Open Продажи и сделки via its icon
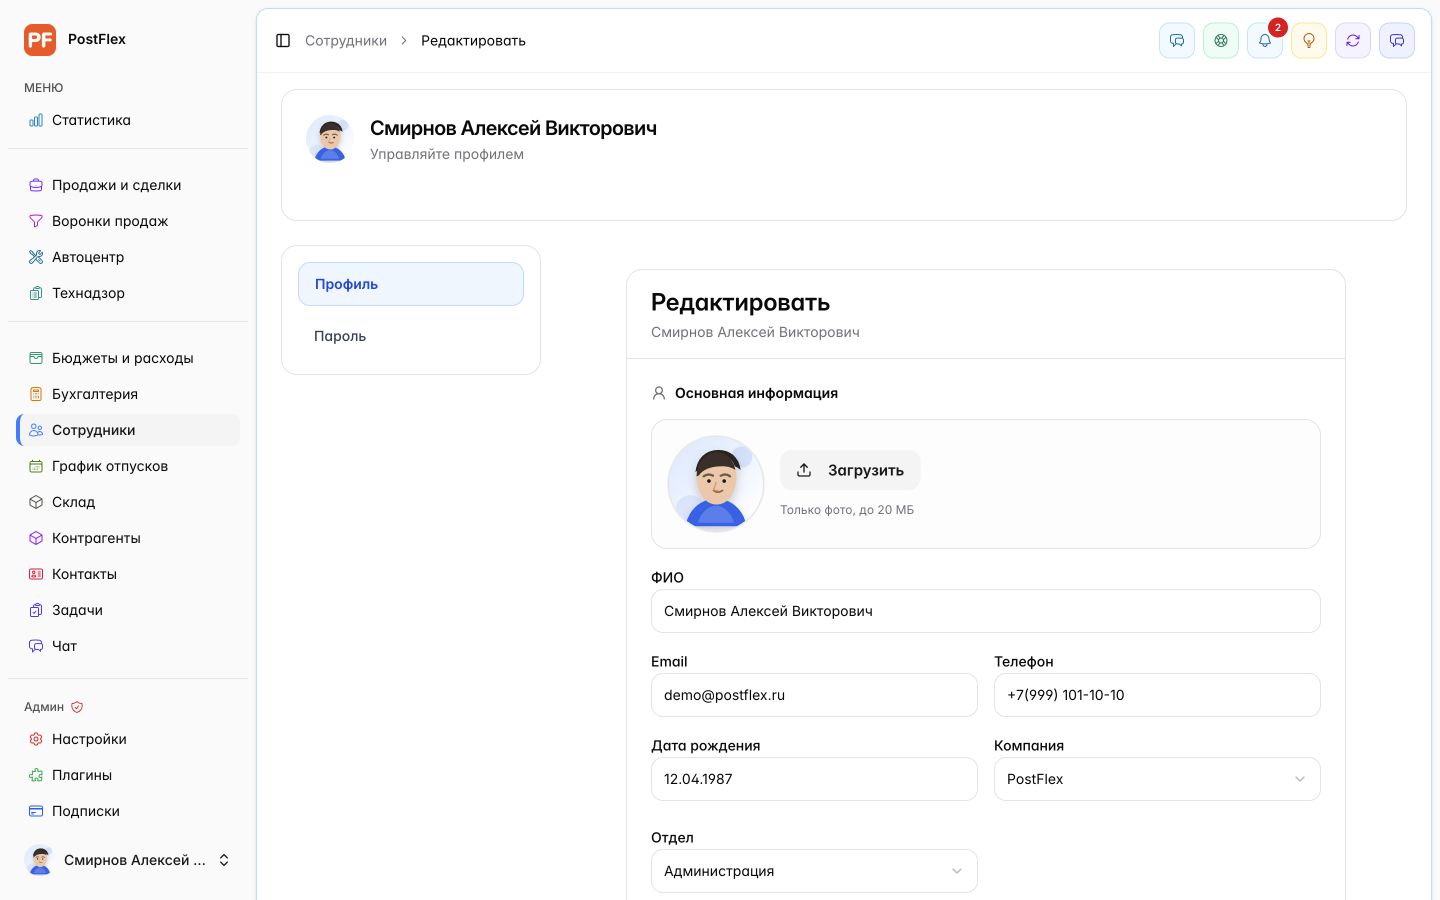Screen dimensions: 1440x900 click(36, 185)
